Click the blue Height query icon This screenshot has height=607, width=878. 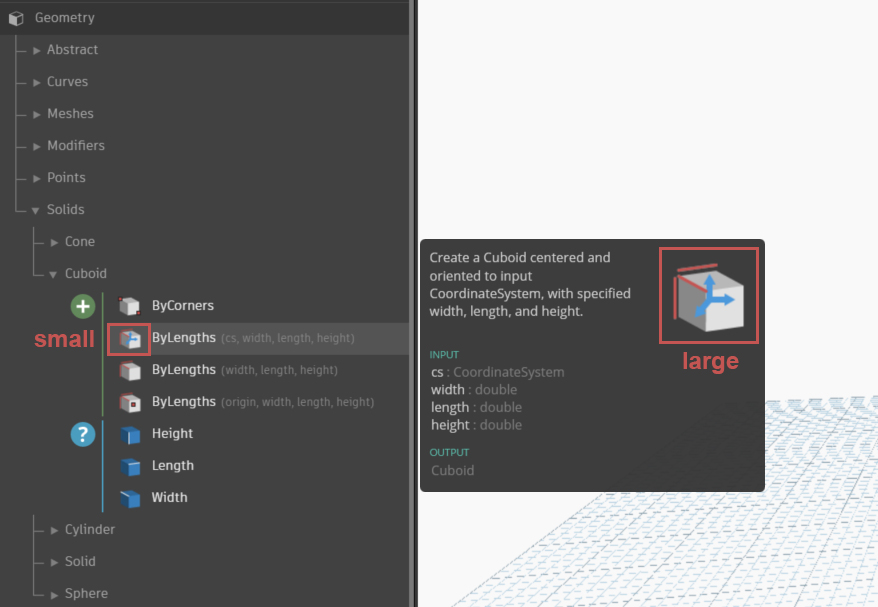coord(130,435)
